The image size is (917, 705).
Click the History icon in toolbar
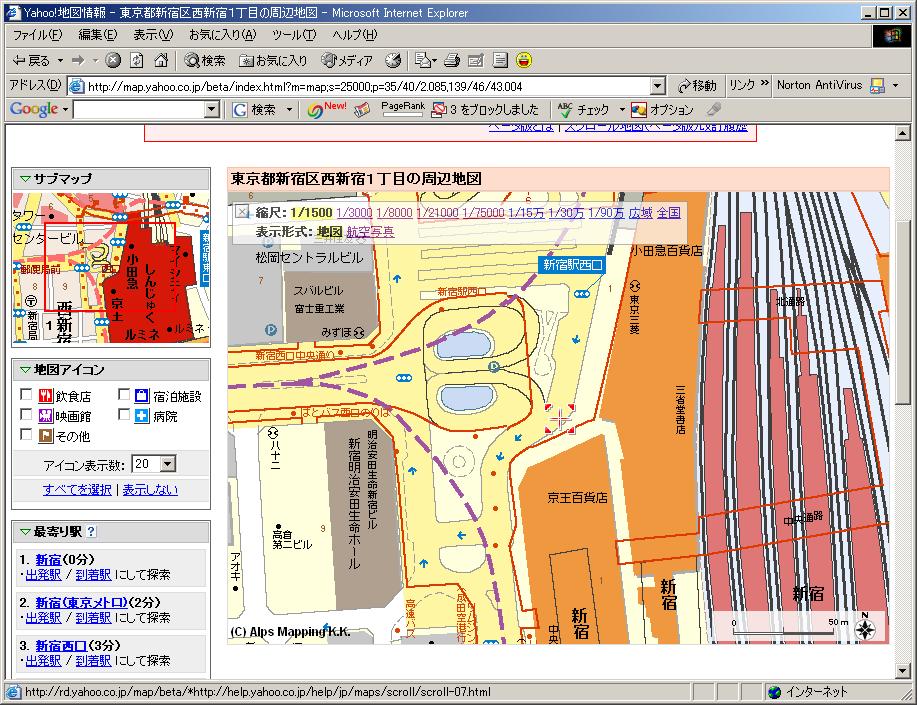coord(393,60)
